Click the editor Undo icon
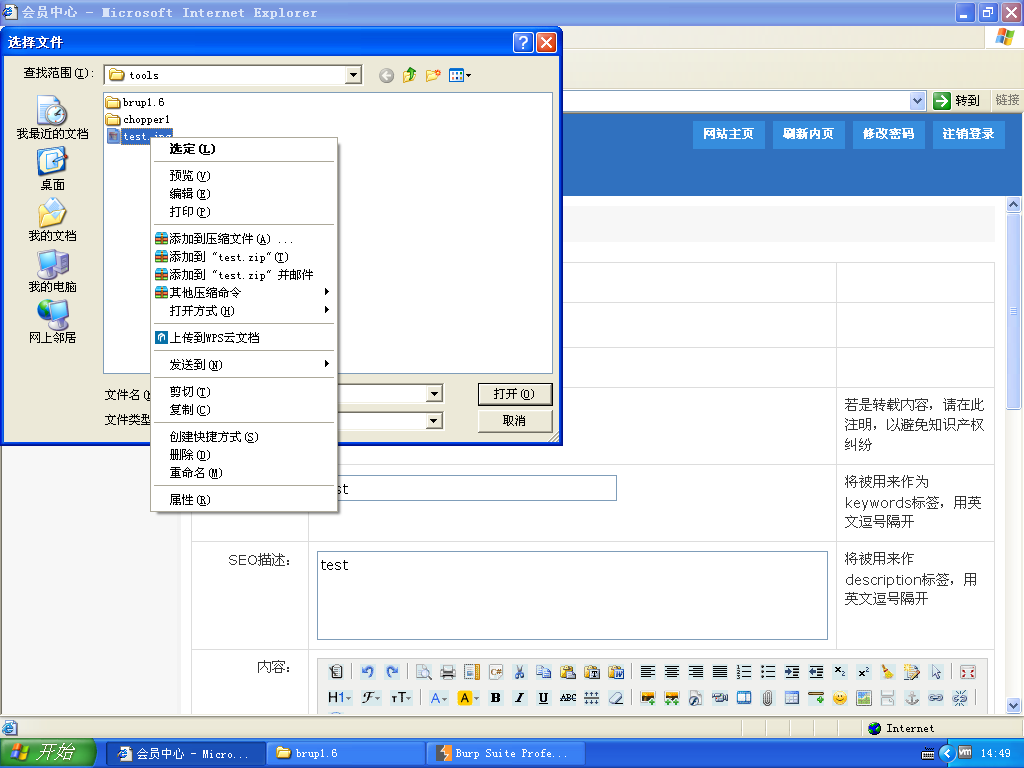The height and width of the screenshot is (768, 1024). click(368, 671)
